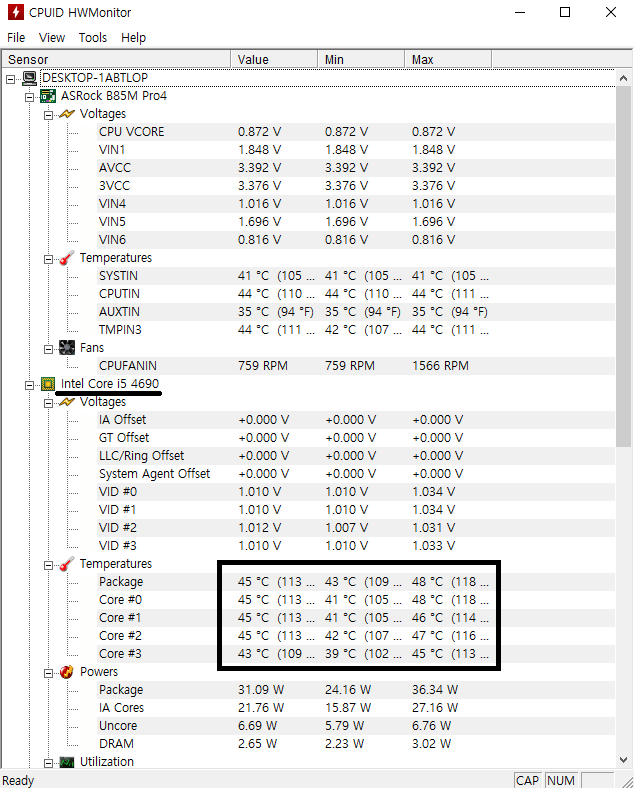634x788 pixels.
Task: Collapse the CPU Voltages group
Action: point(48,403)
